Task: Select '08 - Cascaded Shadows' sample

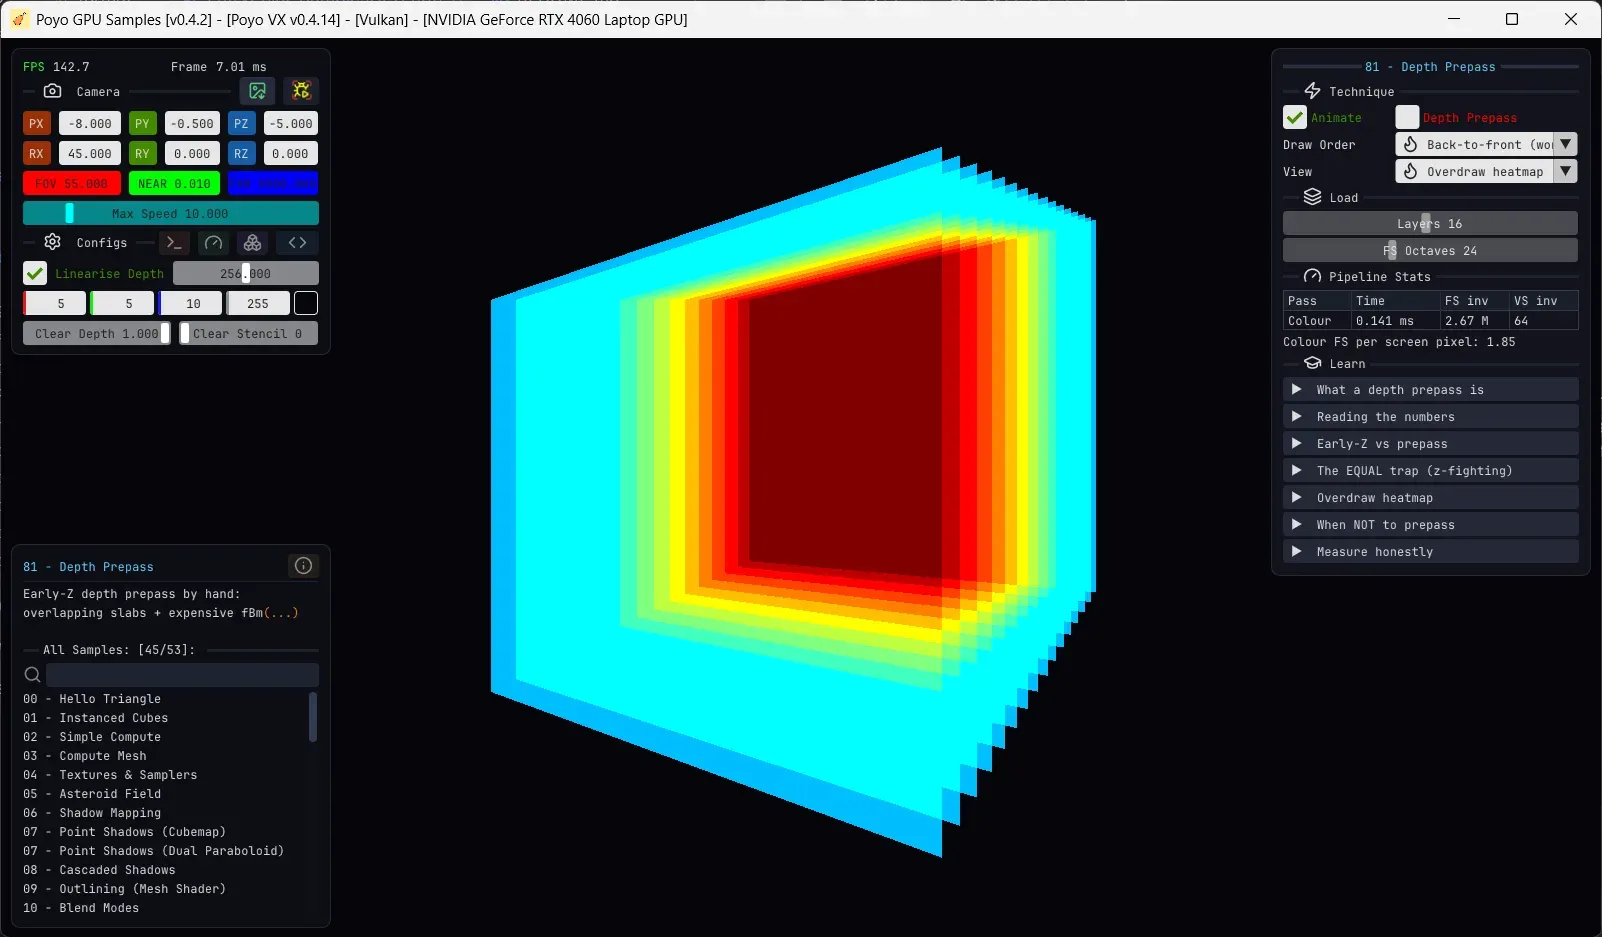Action: tap(99, 870)
